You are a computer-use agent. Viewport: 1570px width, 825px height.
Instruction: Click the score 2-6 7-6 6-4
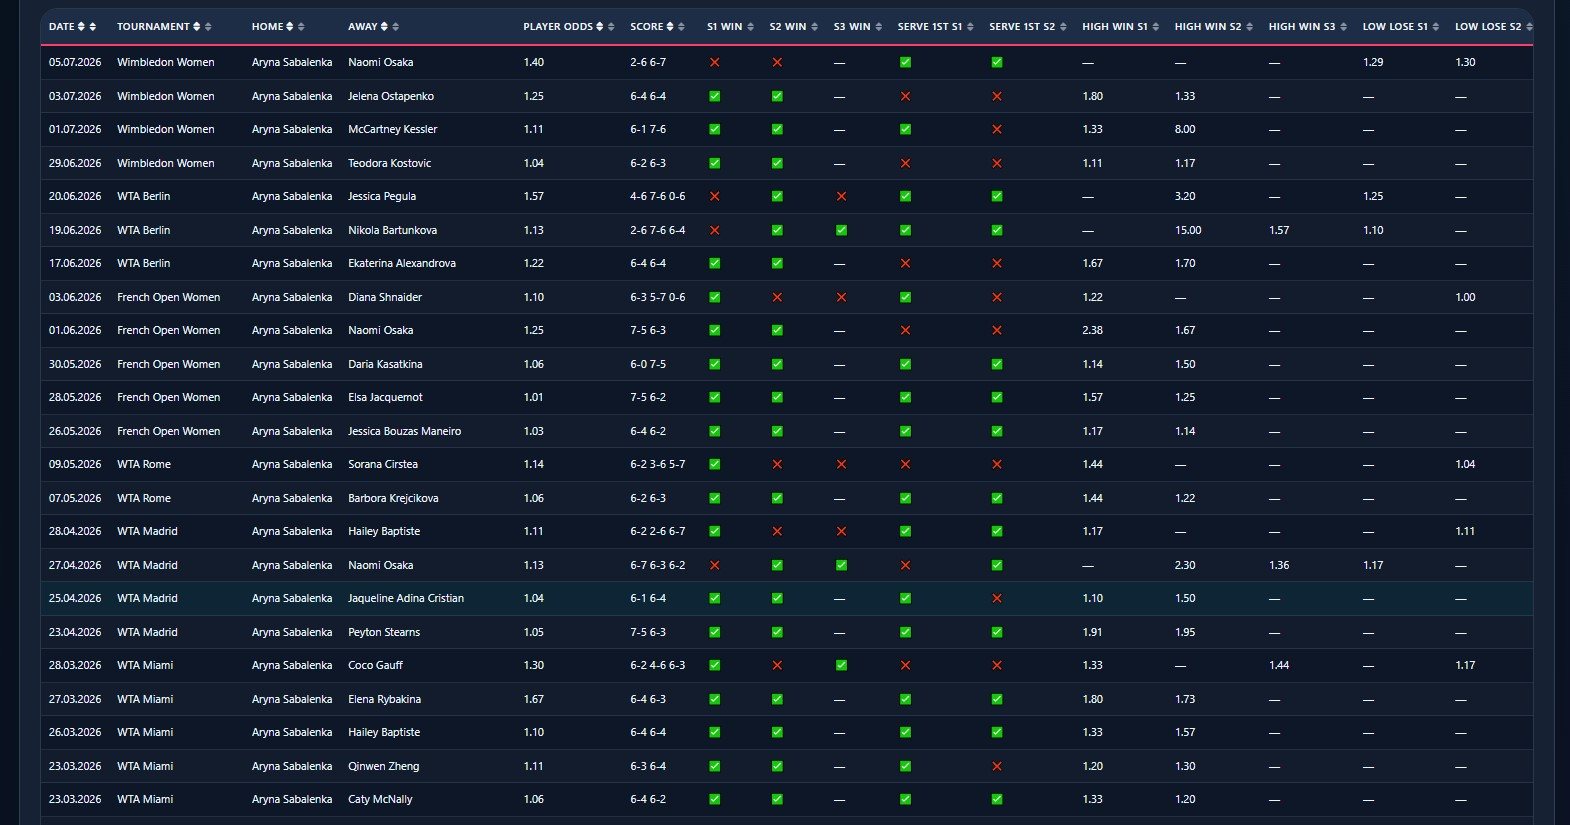657,230
